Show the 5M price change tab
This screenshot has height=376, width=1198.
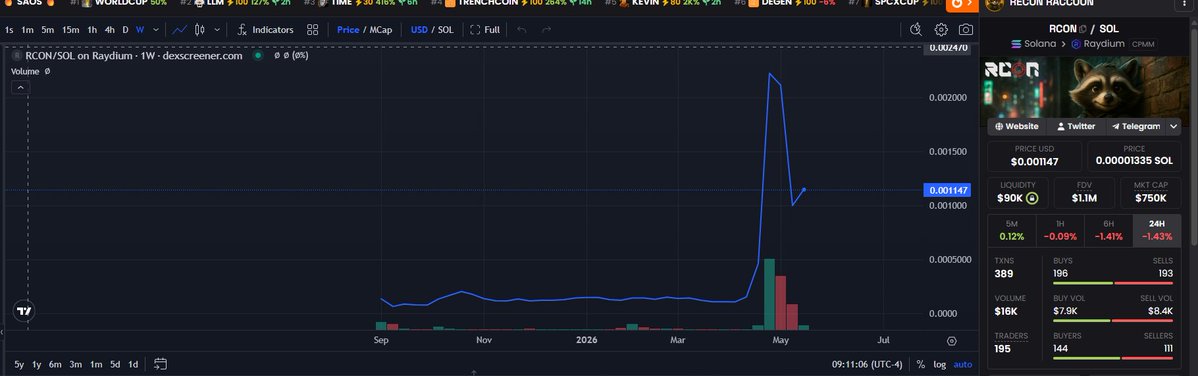[1012, 230]
